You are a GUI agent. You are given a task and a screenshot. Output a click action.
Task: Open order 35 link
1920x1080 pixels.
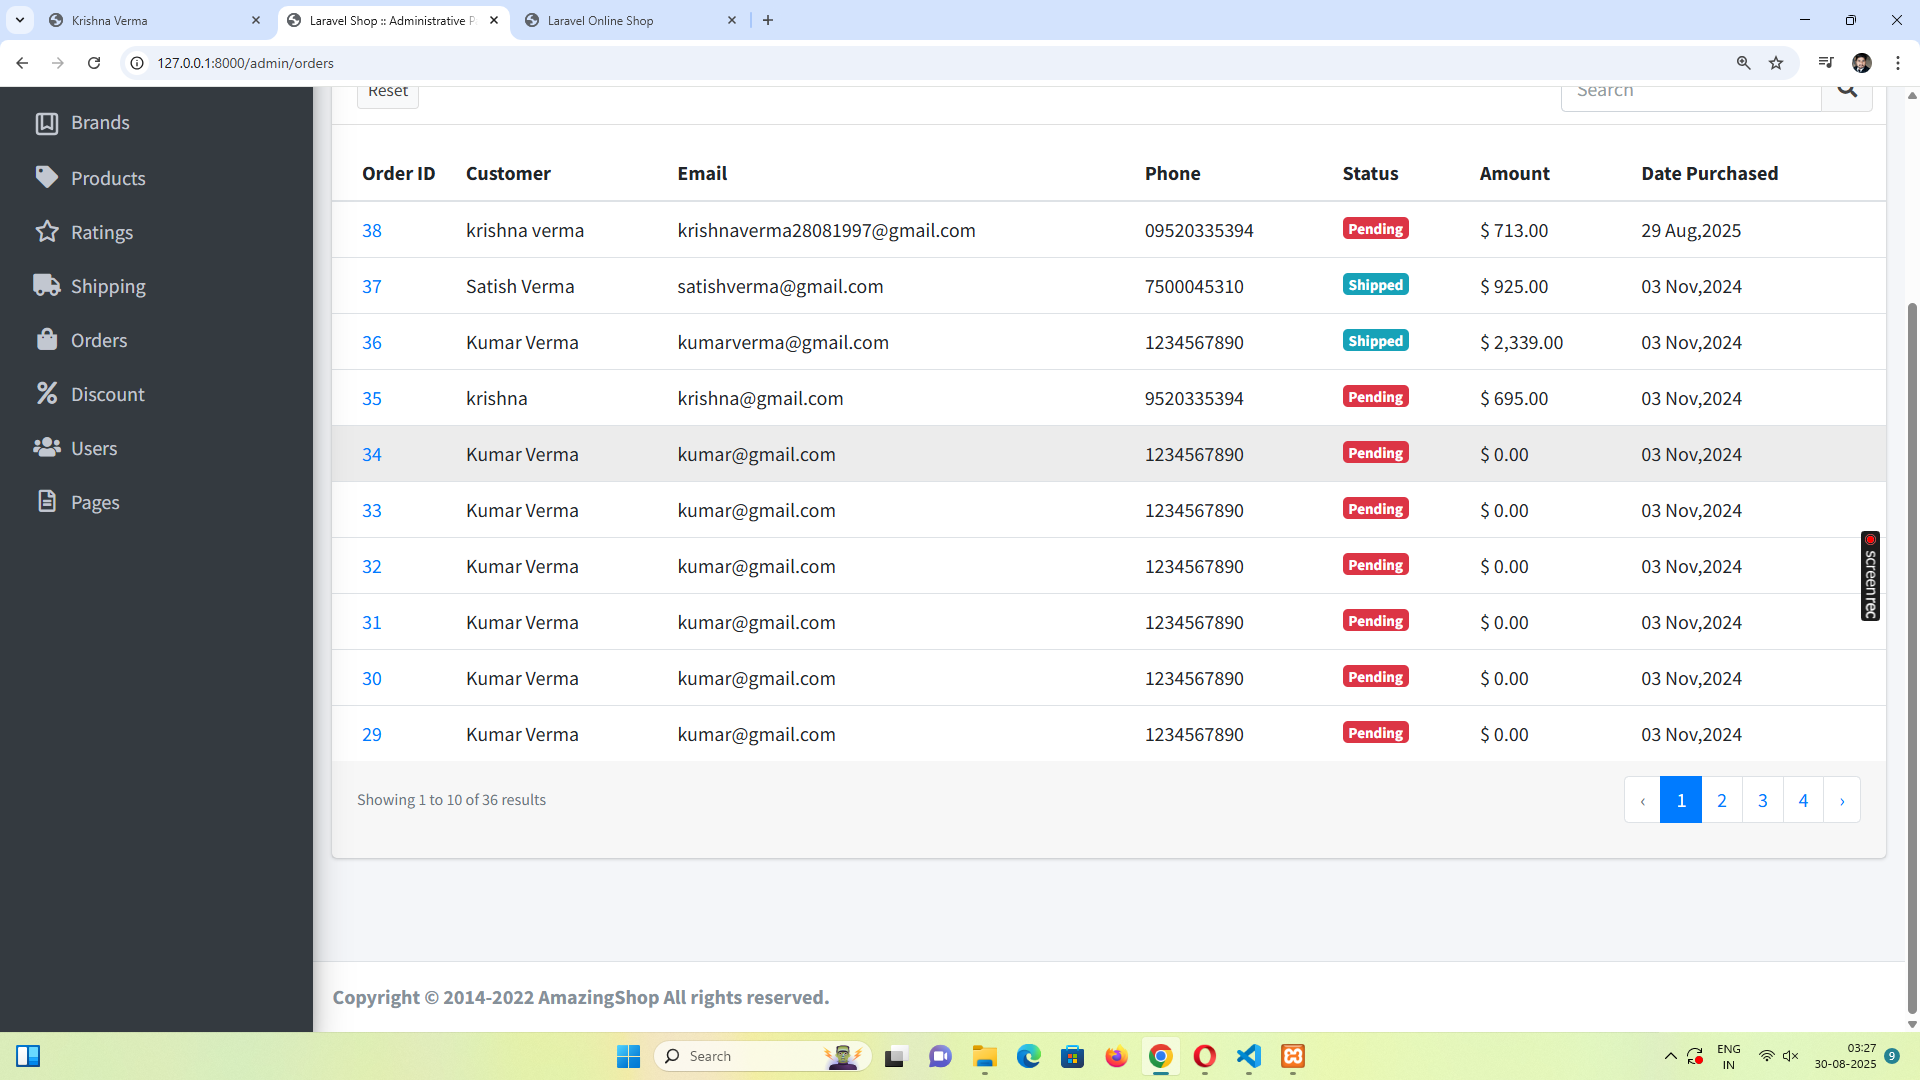[372, 398]
